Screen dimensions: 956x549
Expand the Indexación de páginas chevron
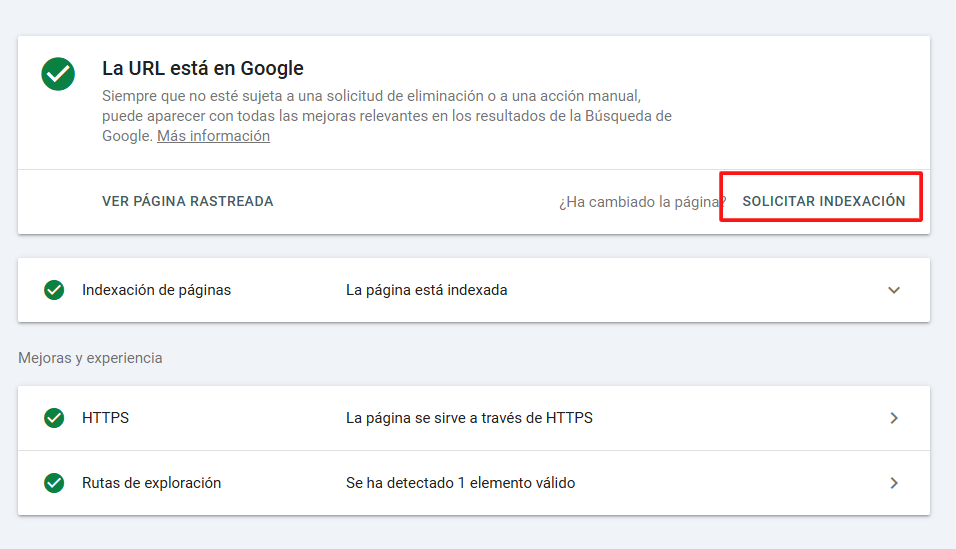coord(894,290)
